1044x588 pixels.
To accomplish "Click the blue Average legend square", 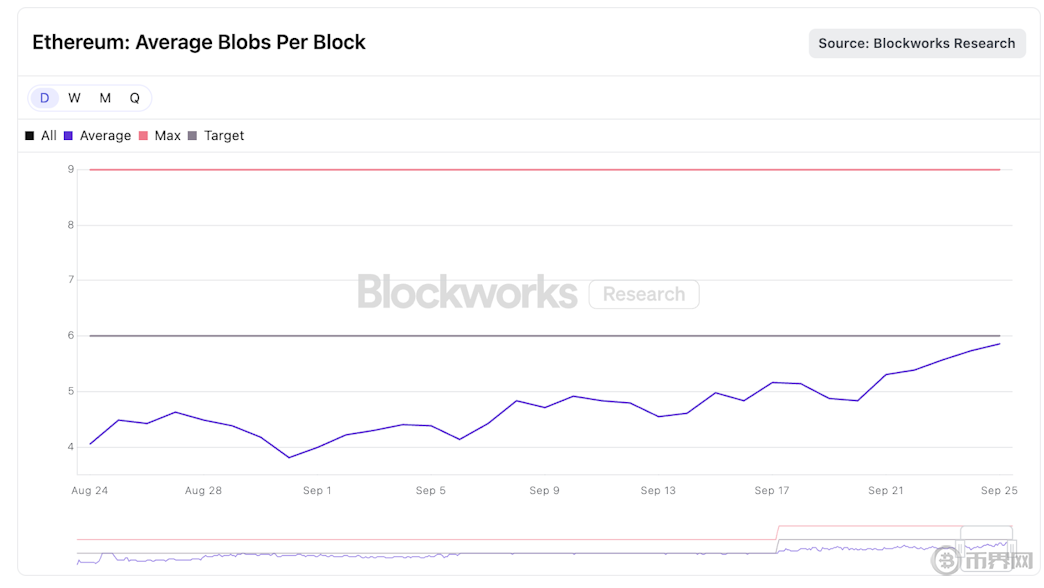I will click(x=68, y=136).
